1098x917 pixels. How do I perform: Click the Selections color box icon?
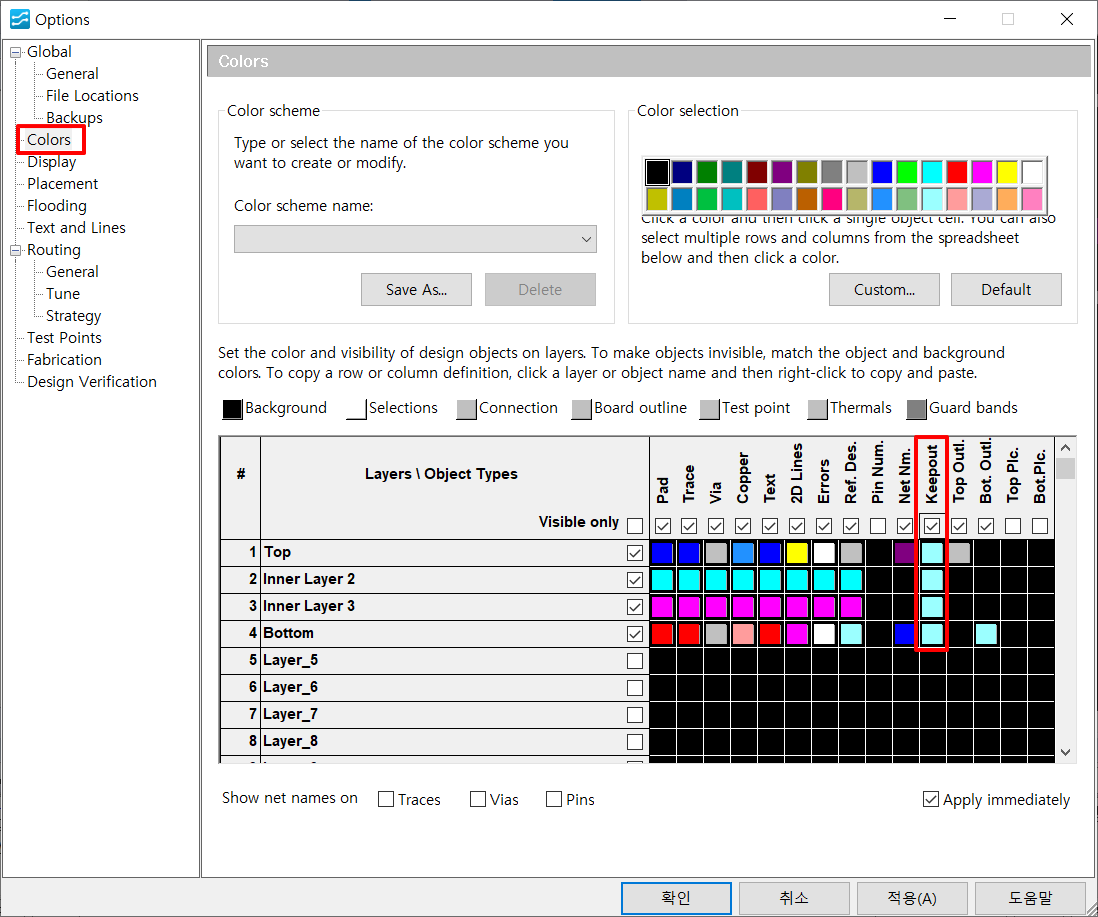pos(356,409)
